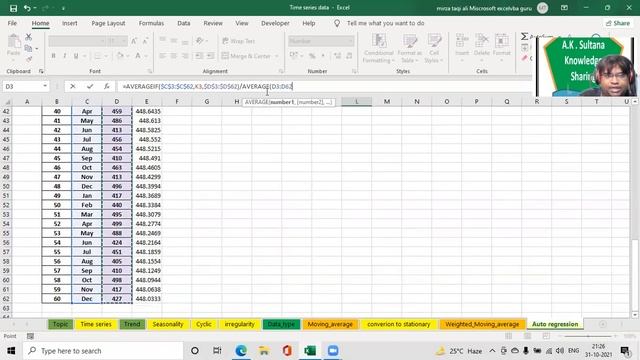Click the AutoSum sigma icon
Image resolution: width=640 pixels, height=360 pixels.
click(524, 37)
